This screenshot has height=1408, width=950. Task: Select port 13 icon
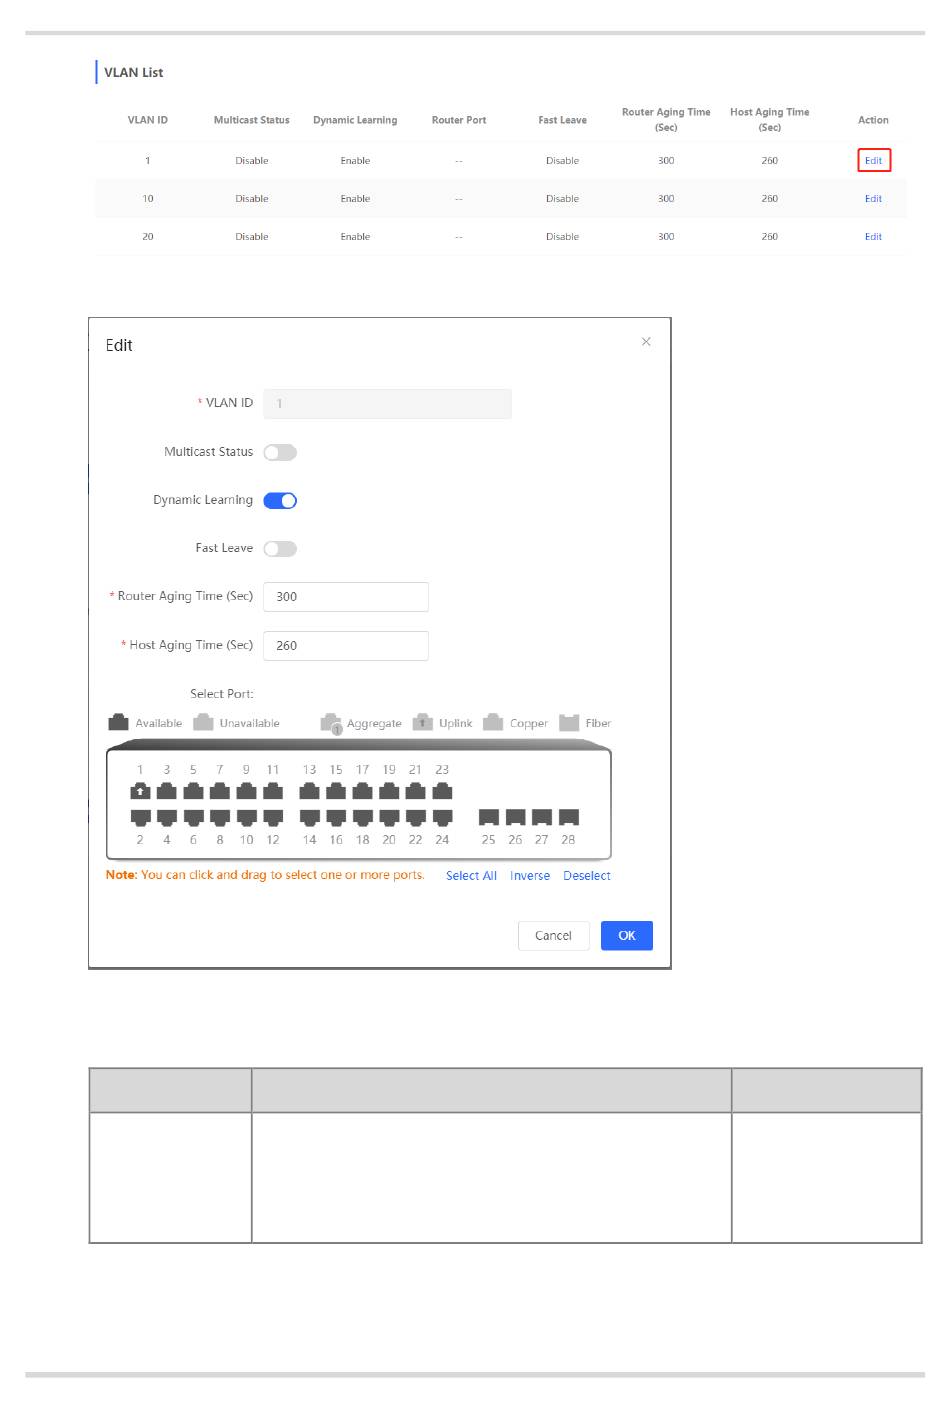coord(310,791)
